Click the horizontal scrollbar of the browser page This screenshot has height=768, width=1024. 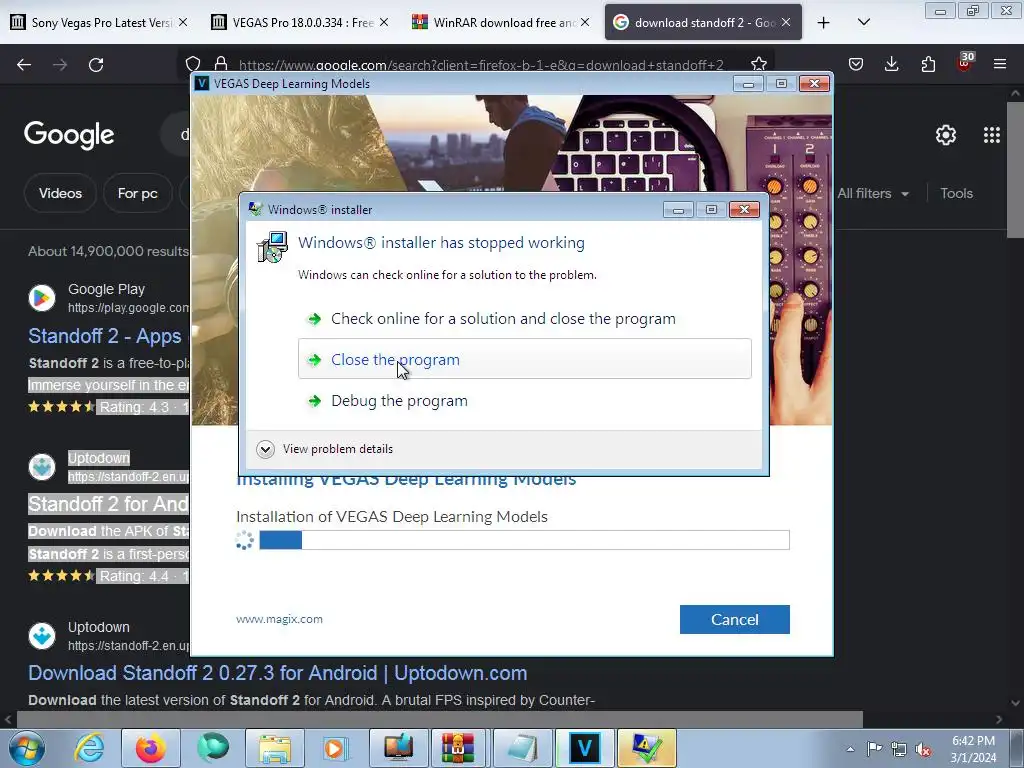pos(439,719)
